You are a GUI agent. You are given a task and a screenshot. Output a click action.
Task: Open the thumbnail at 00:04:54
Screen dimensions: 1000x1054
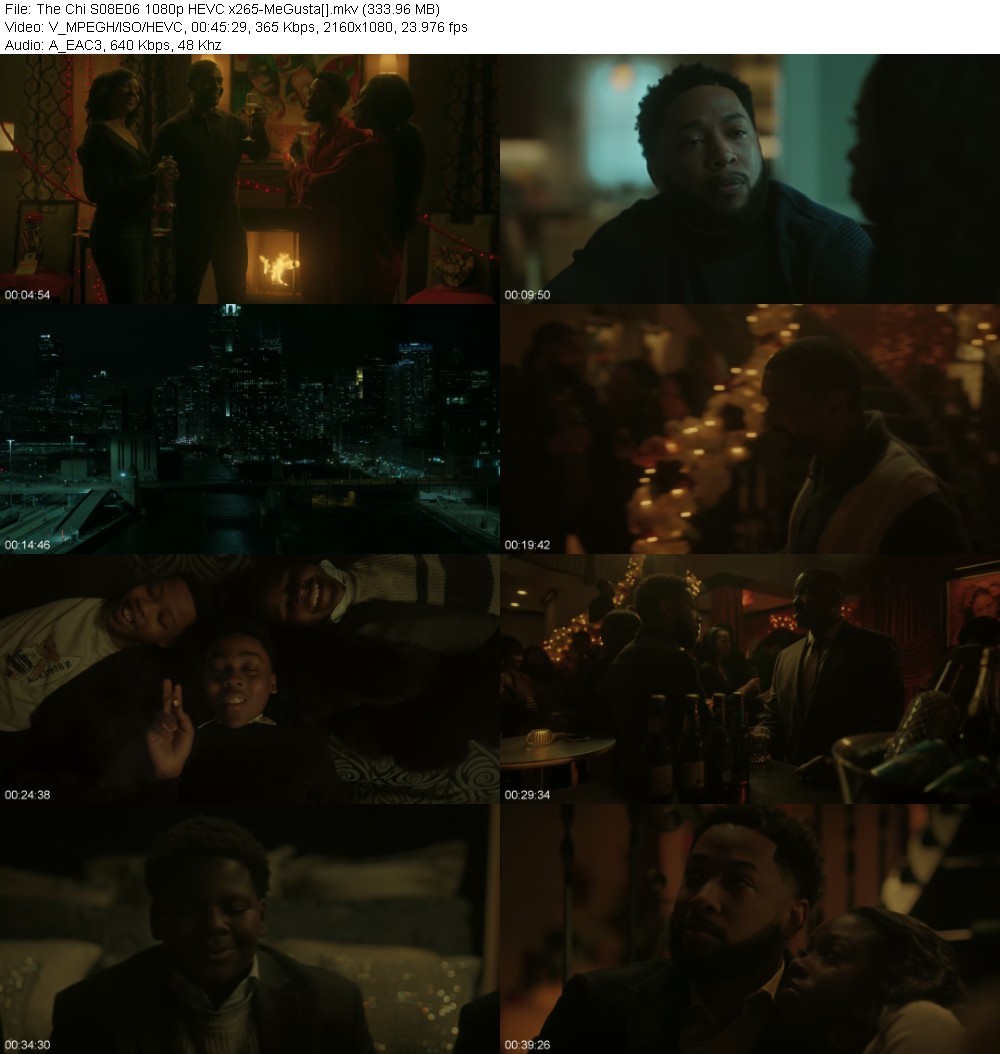coord(249,179)
